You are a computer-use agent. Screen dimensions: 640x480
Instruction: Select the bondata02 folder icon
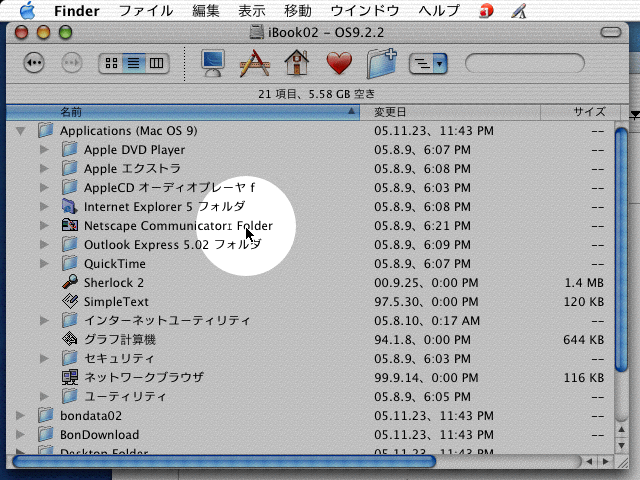coord(46,415)
